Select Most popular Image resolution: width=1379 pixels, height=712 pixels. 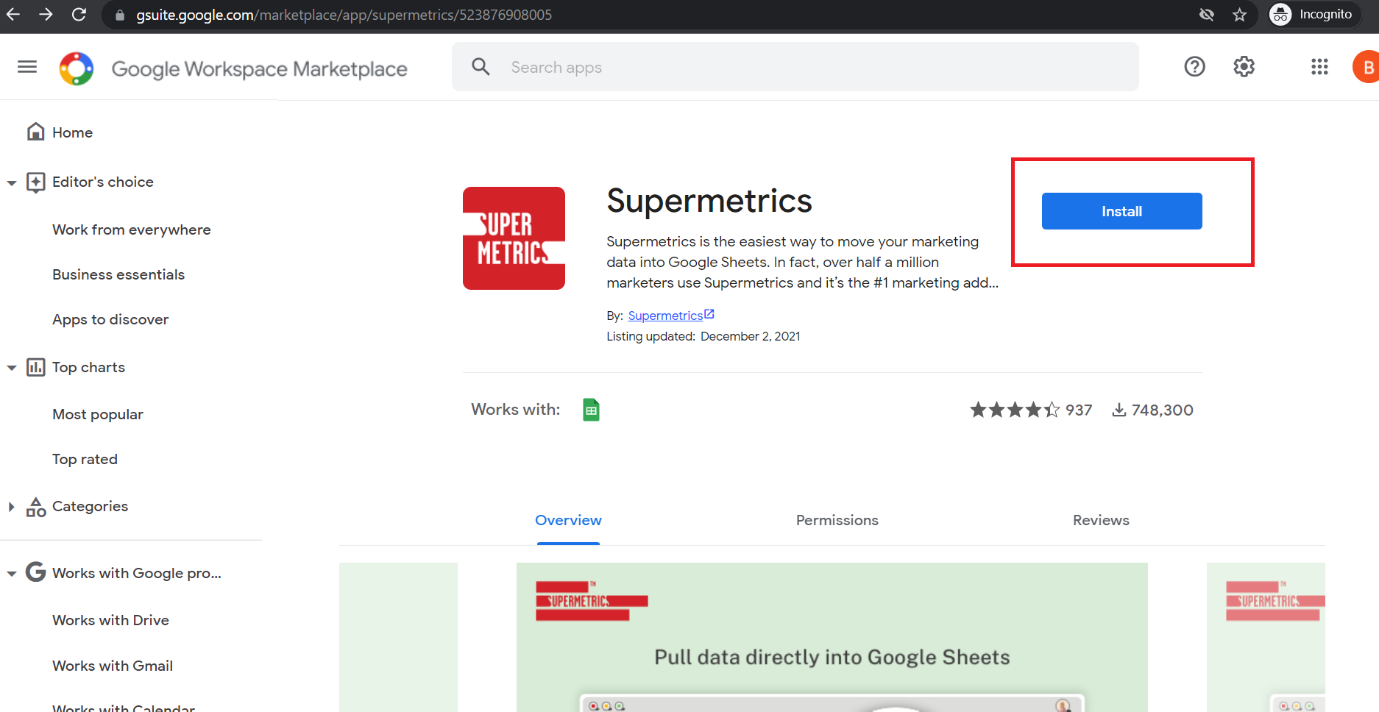tap(98, 414)
